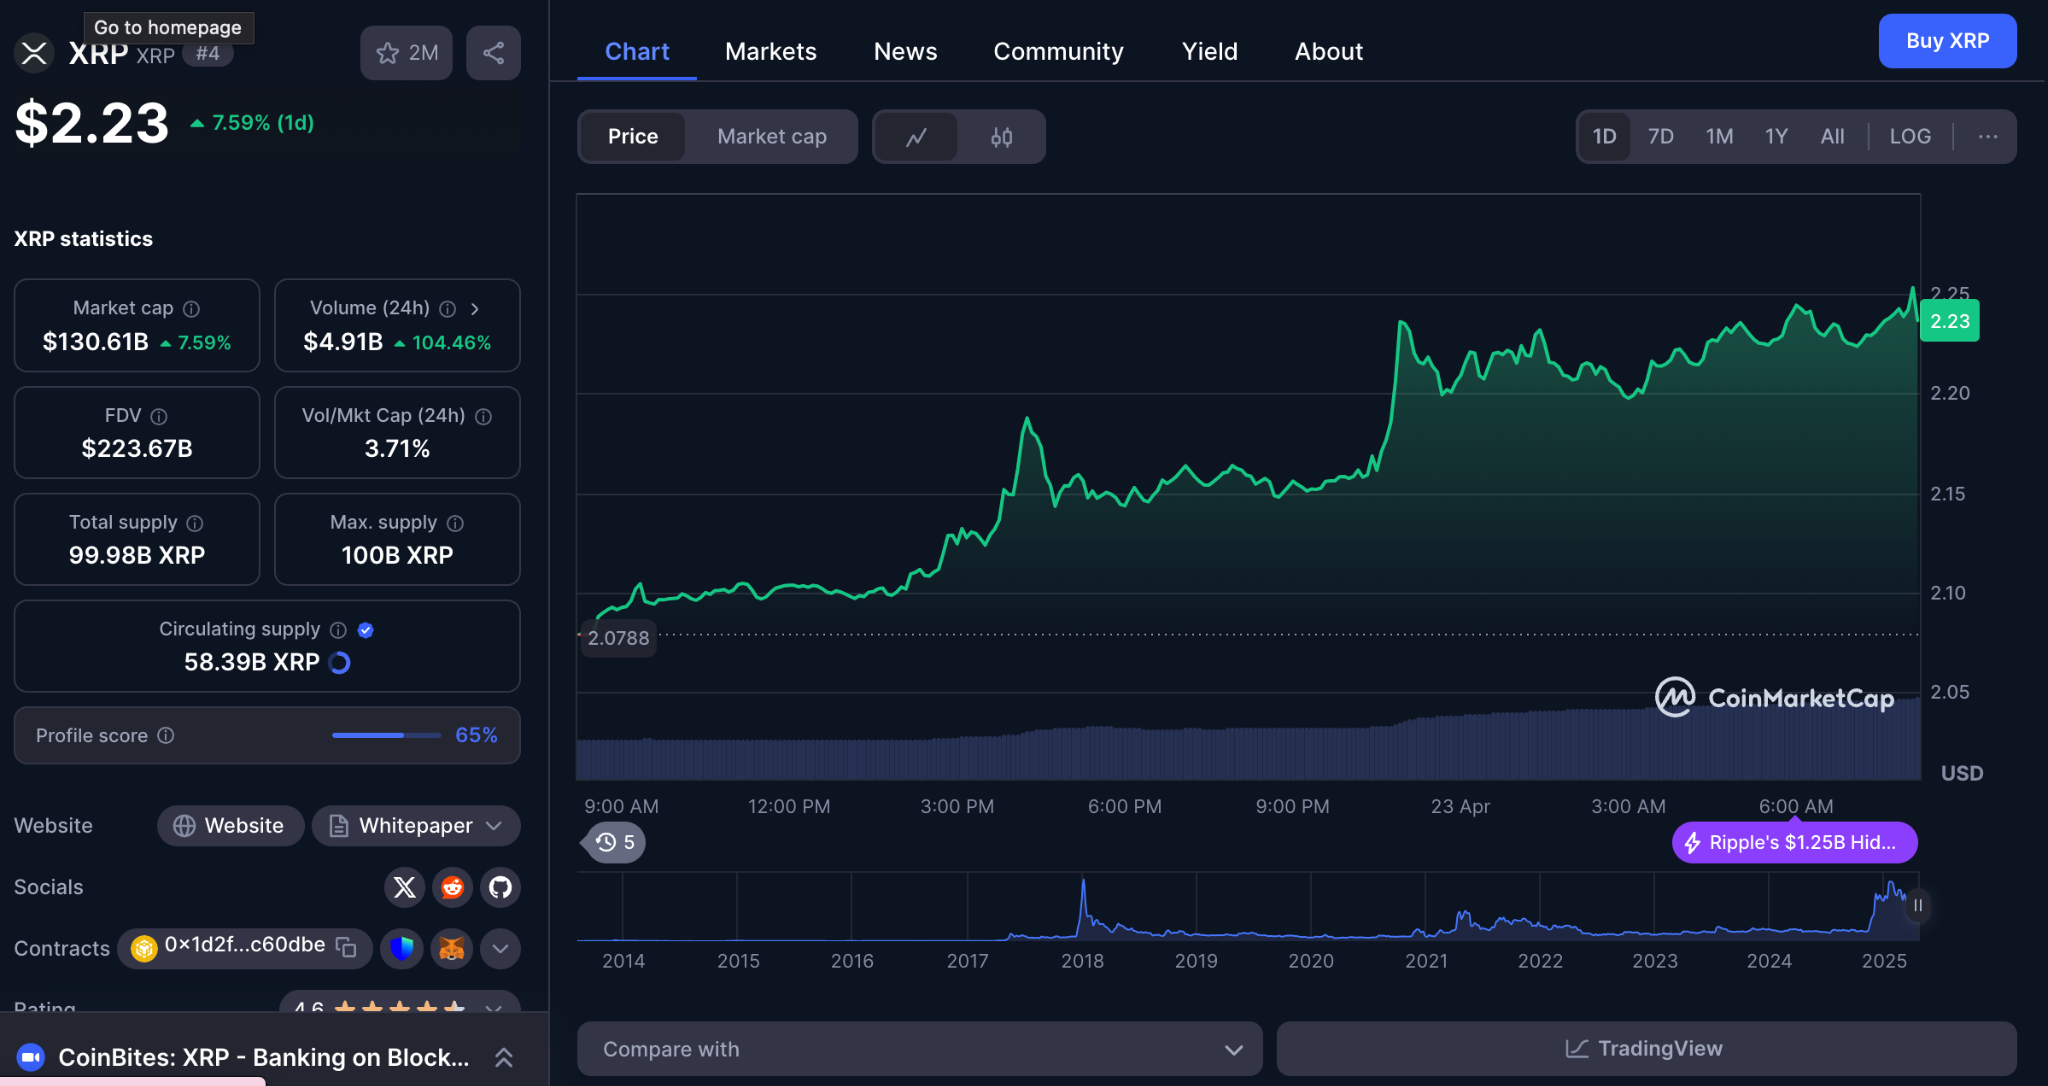Click the circulating supply progress ring
The width and height of the screenshot is (2048, 1086).
340,663
